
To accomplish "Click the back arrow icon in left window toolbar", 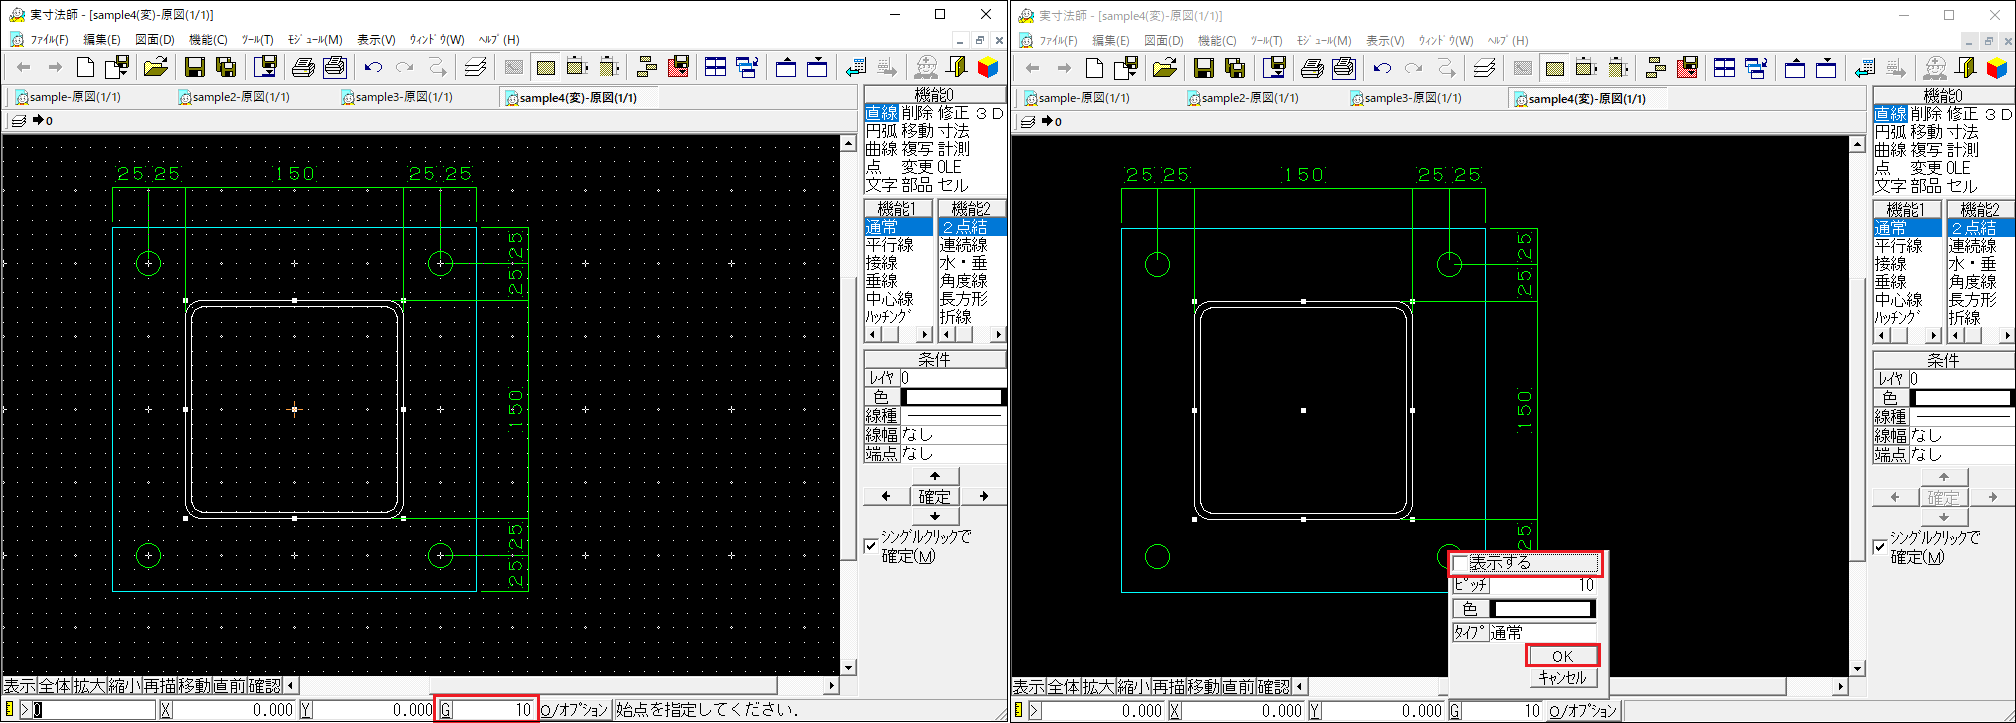I will 24,67.
